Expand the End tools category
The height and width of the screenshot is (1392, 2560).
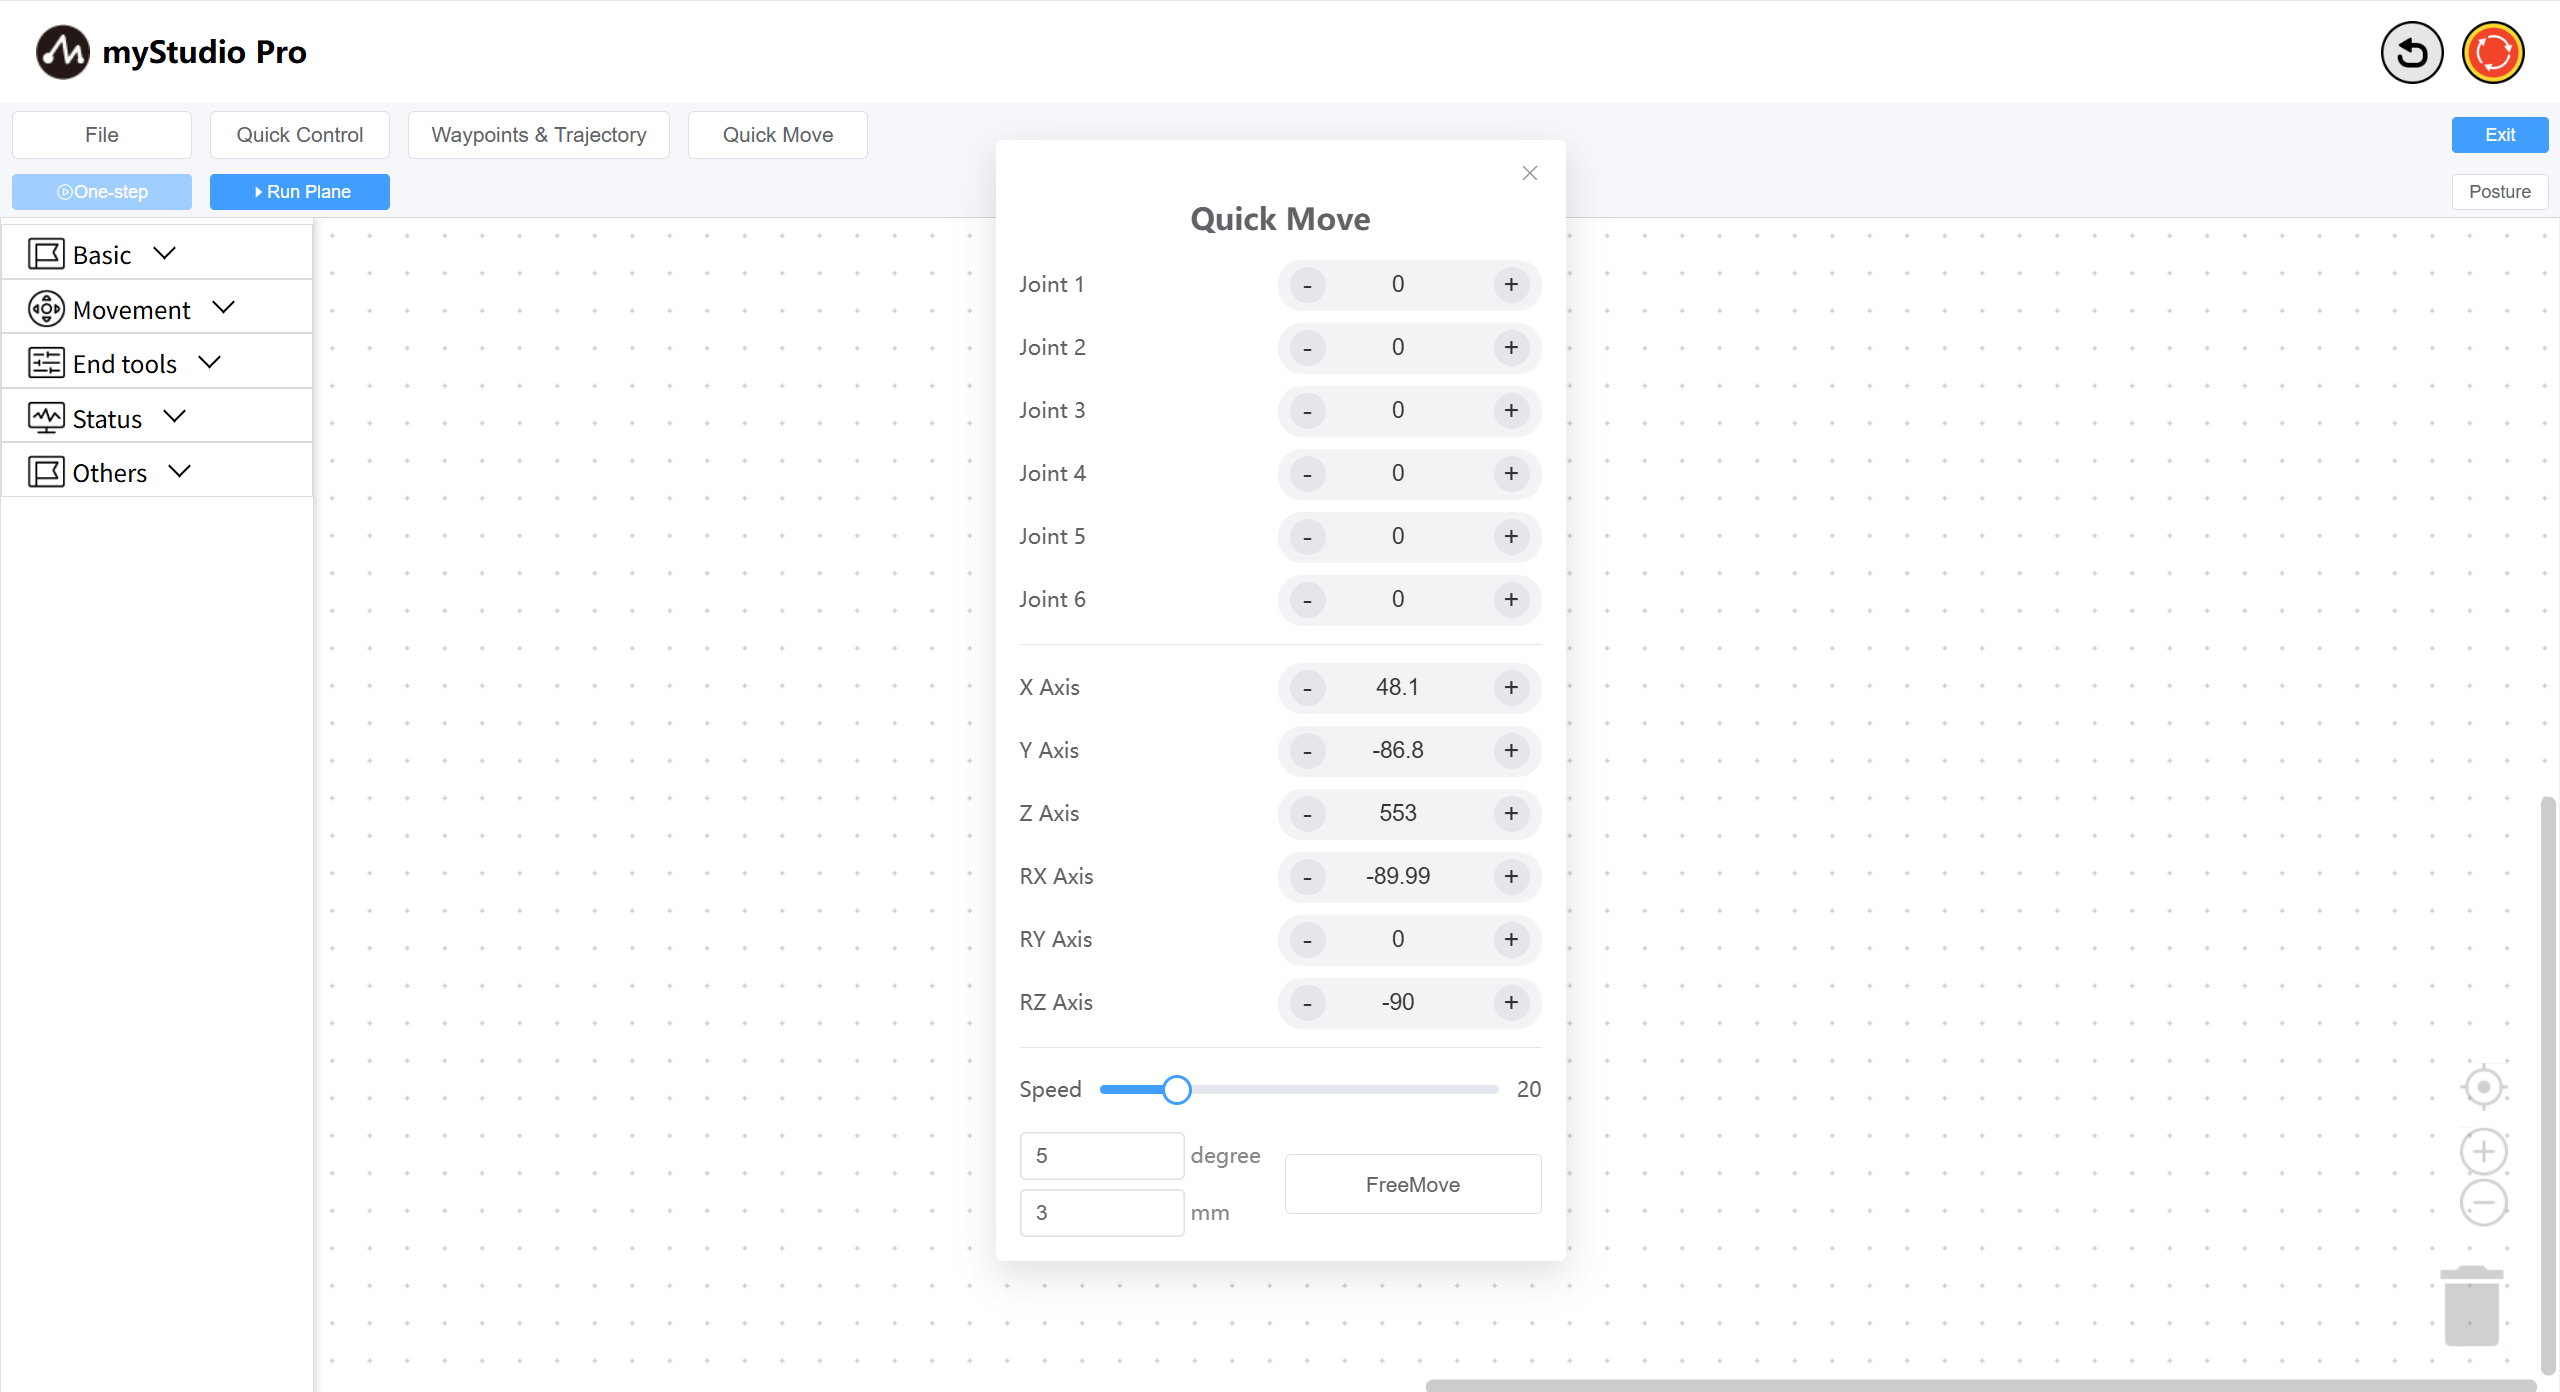click(x=210, y=363)
